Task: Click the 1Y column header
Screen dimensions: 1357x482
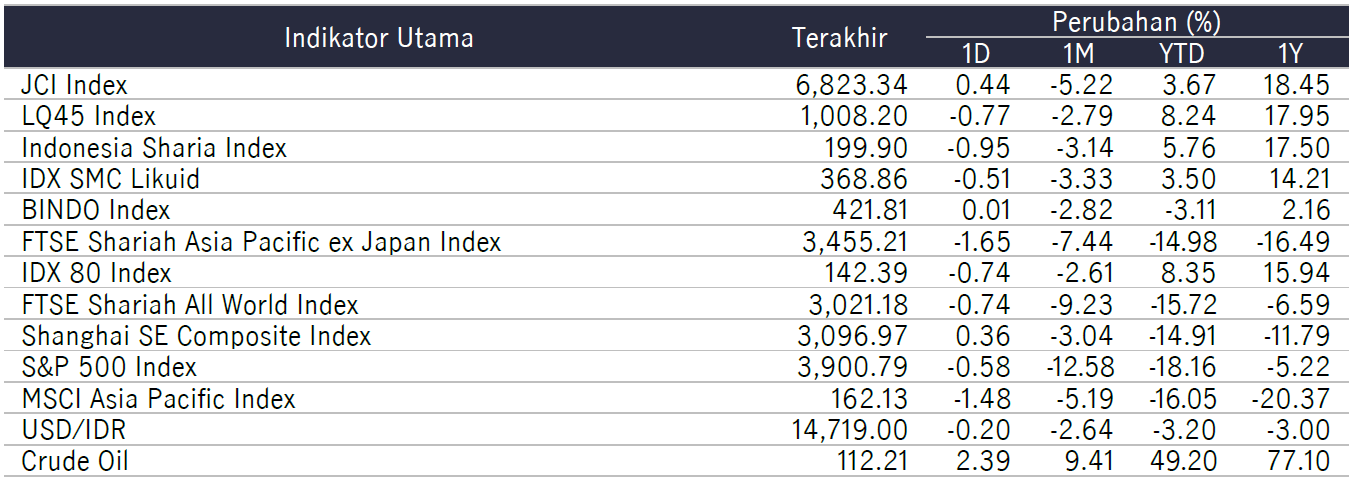Action: 1289,54
